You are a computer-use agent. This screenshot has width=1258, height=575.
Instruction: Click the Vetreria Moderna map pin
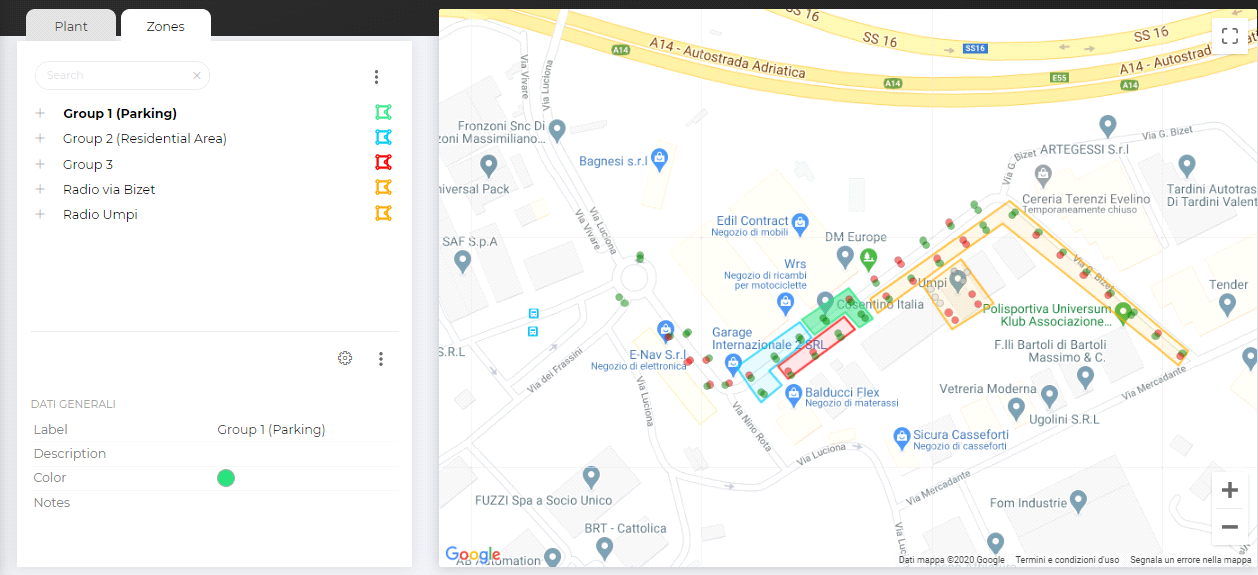(x=1049, y=394)
